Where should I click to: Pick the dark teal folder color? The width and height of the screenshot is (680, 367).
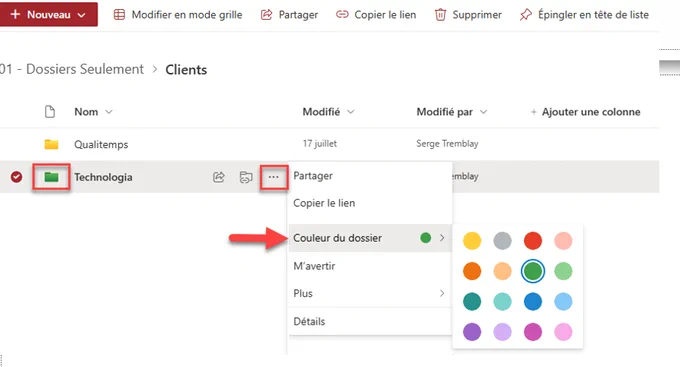pos(472,301)
